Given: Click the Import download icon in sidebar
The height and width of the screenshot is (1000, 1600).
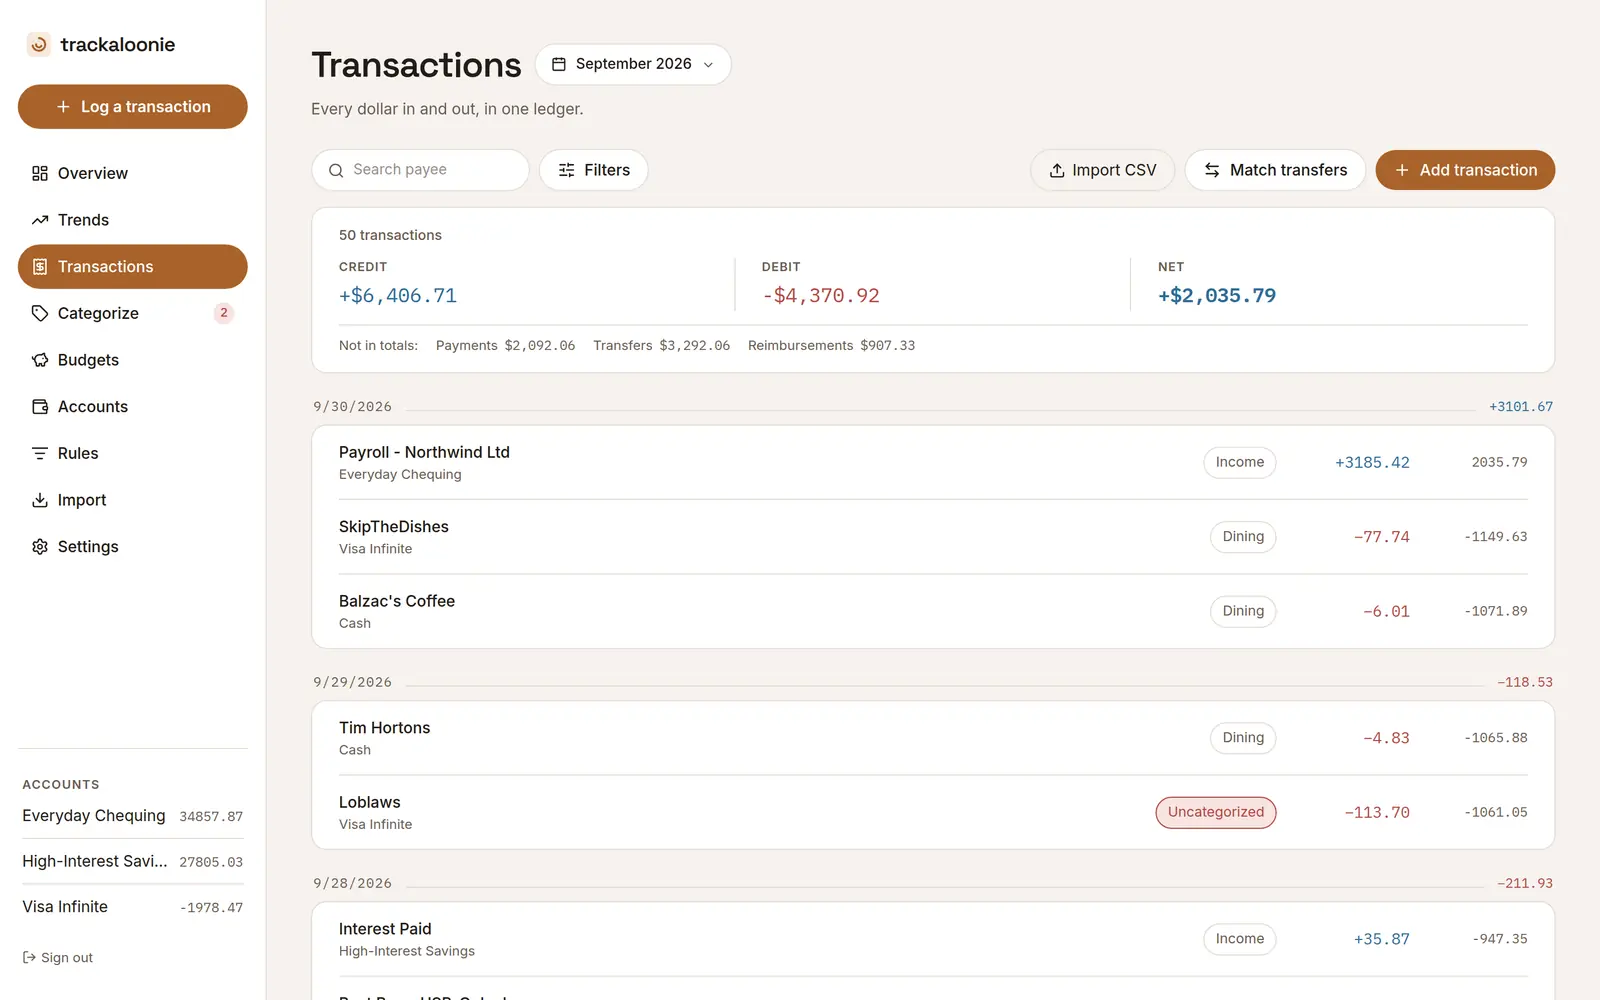Looking at the screenshot, I should tap(40, 500).
